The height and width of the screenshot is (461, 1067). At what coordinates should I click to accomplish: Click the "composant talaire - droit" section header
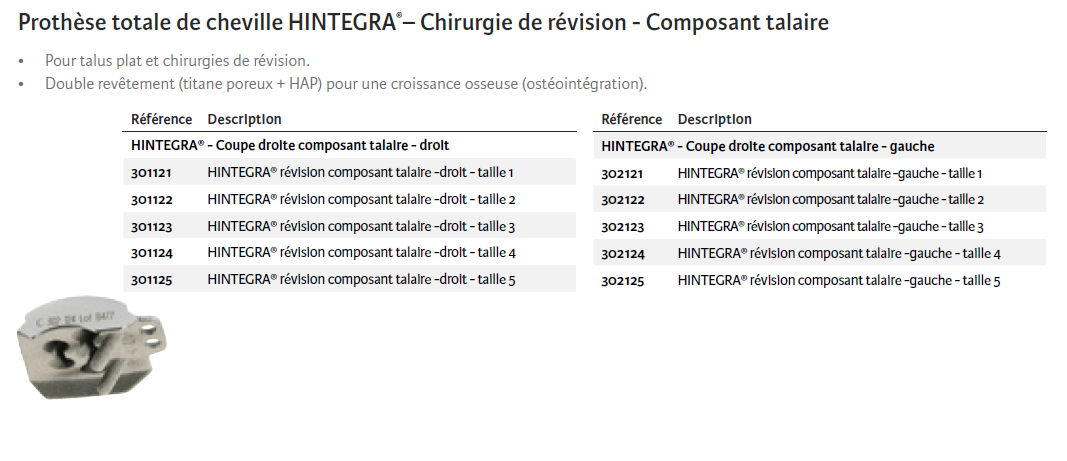pyautogui.click(x=290, y=145)
